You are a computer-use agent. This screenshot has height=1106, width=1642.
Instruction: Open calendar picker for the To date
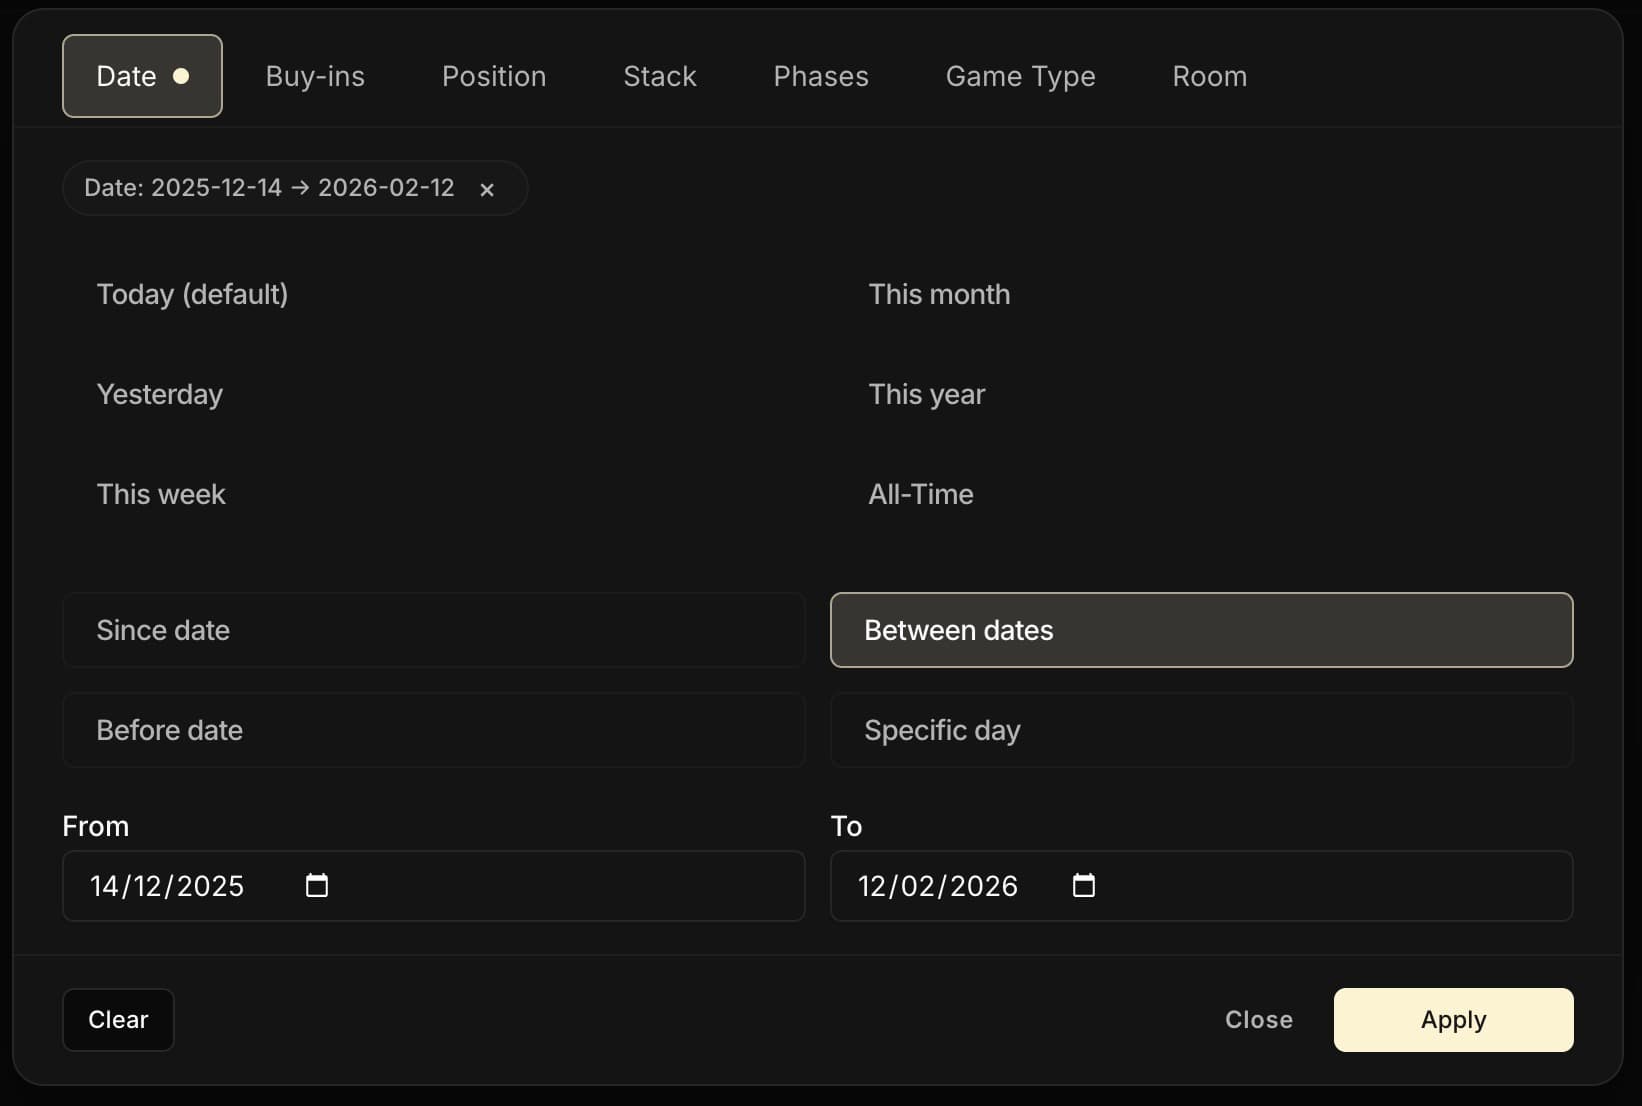pyautogui.click(x=1084, y=886)
